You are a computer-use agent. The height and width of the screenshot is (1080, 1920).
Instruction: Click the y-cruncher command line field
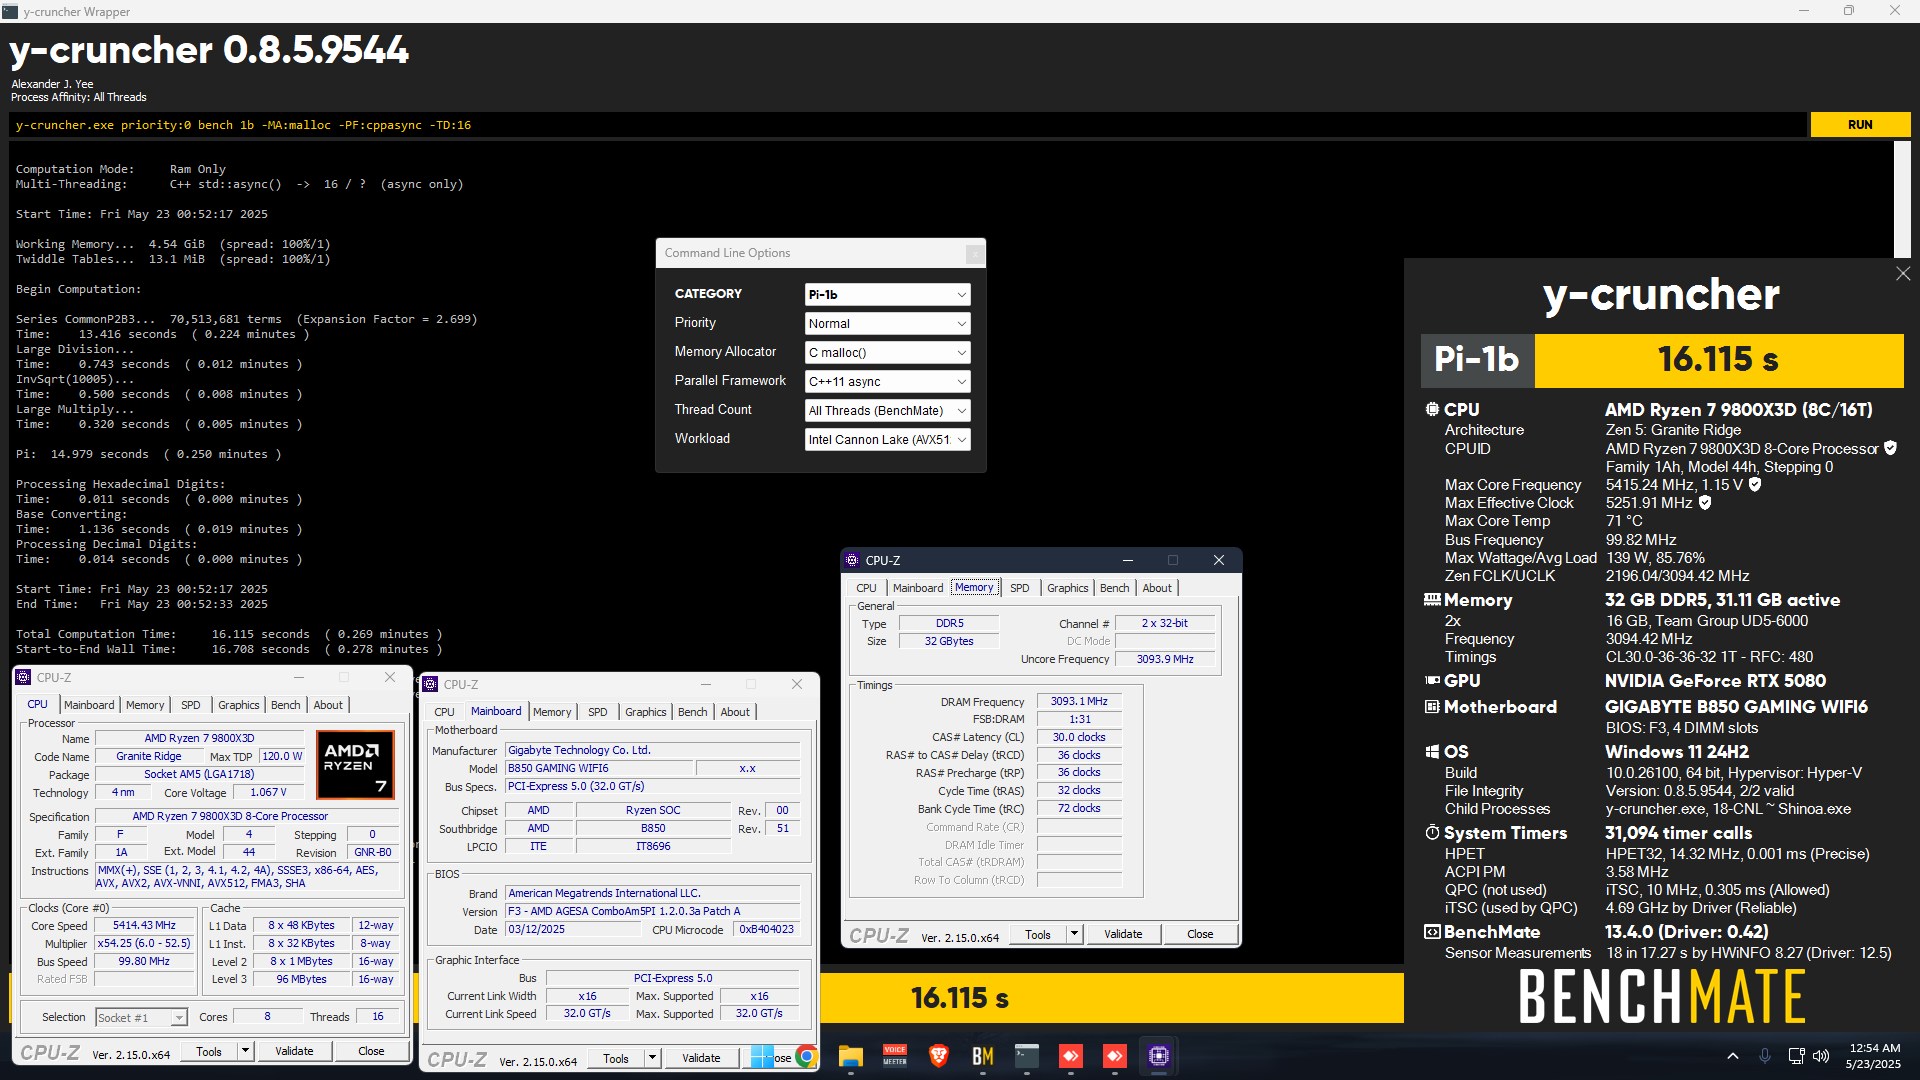tap(908, 125)
